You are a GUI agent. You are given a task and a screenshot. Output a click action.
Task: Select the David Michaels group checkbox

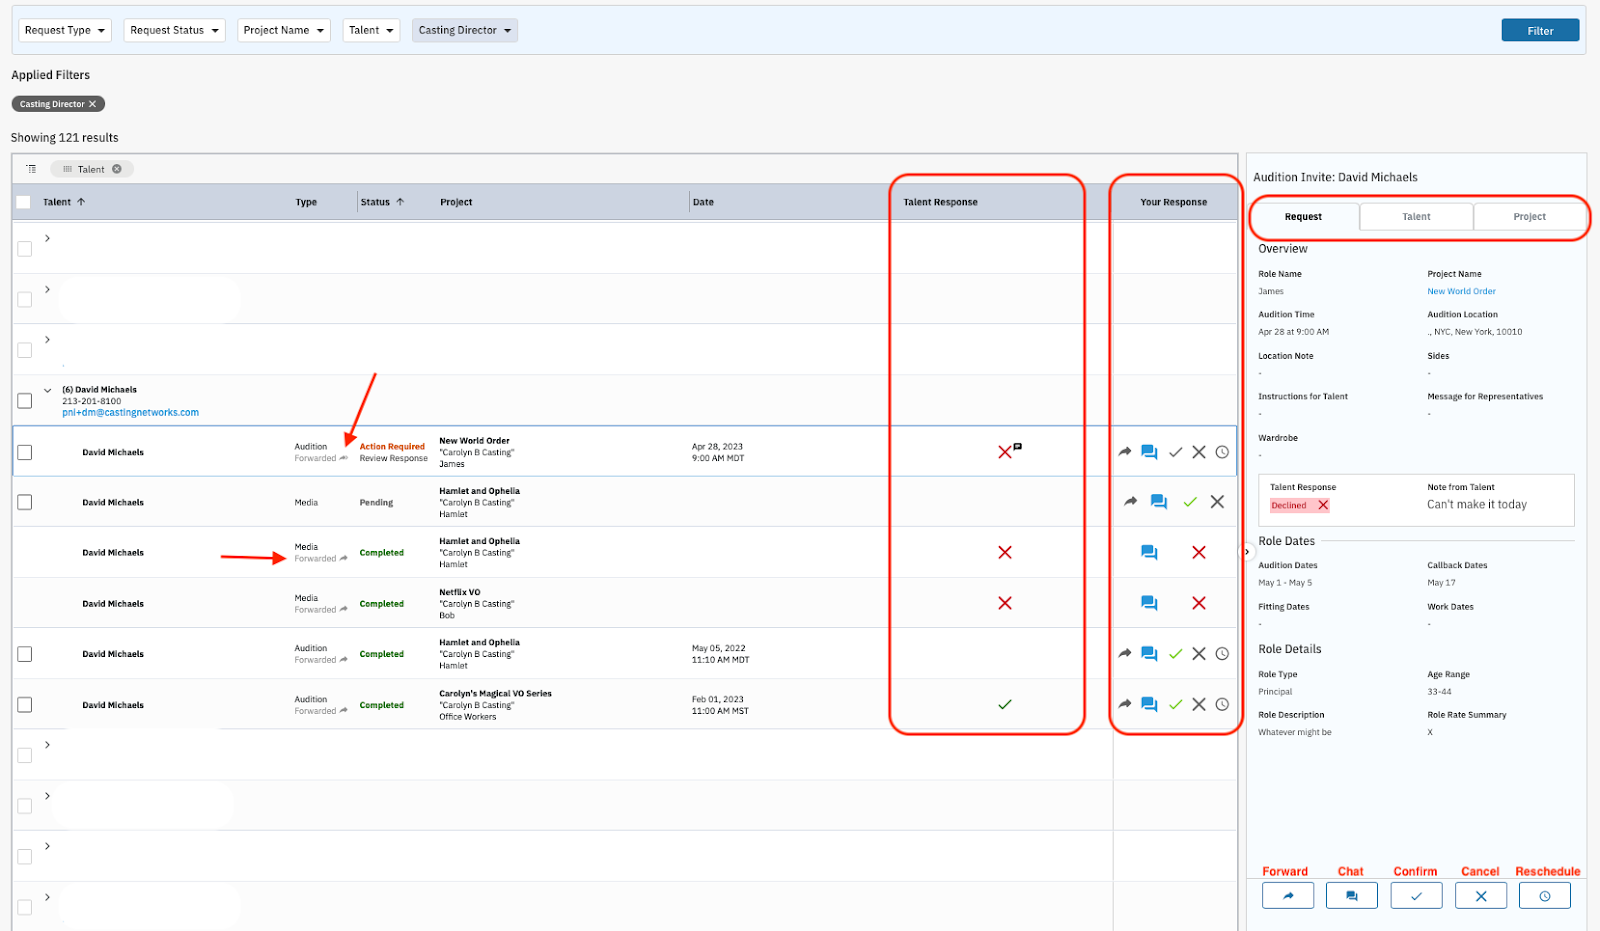(x=25, y=401)
